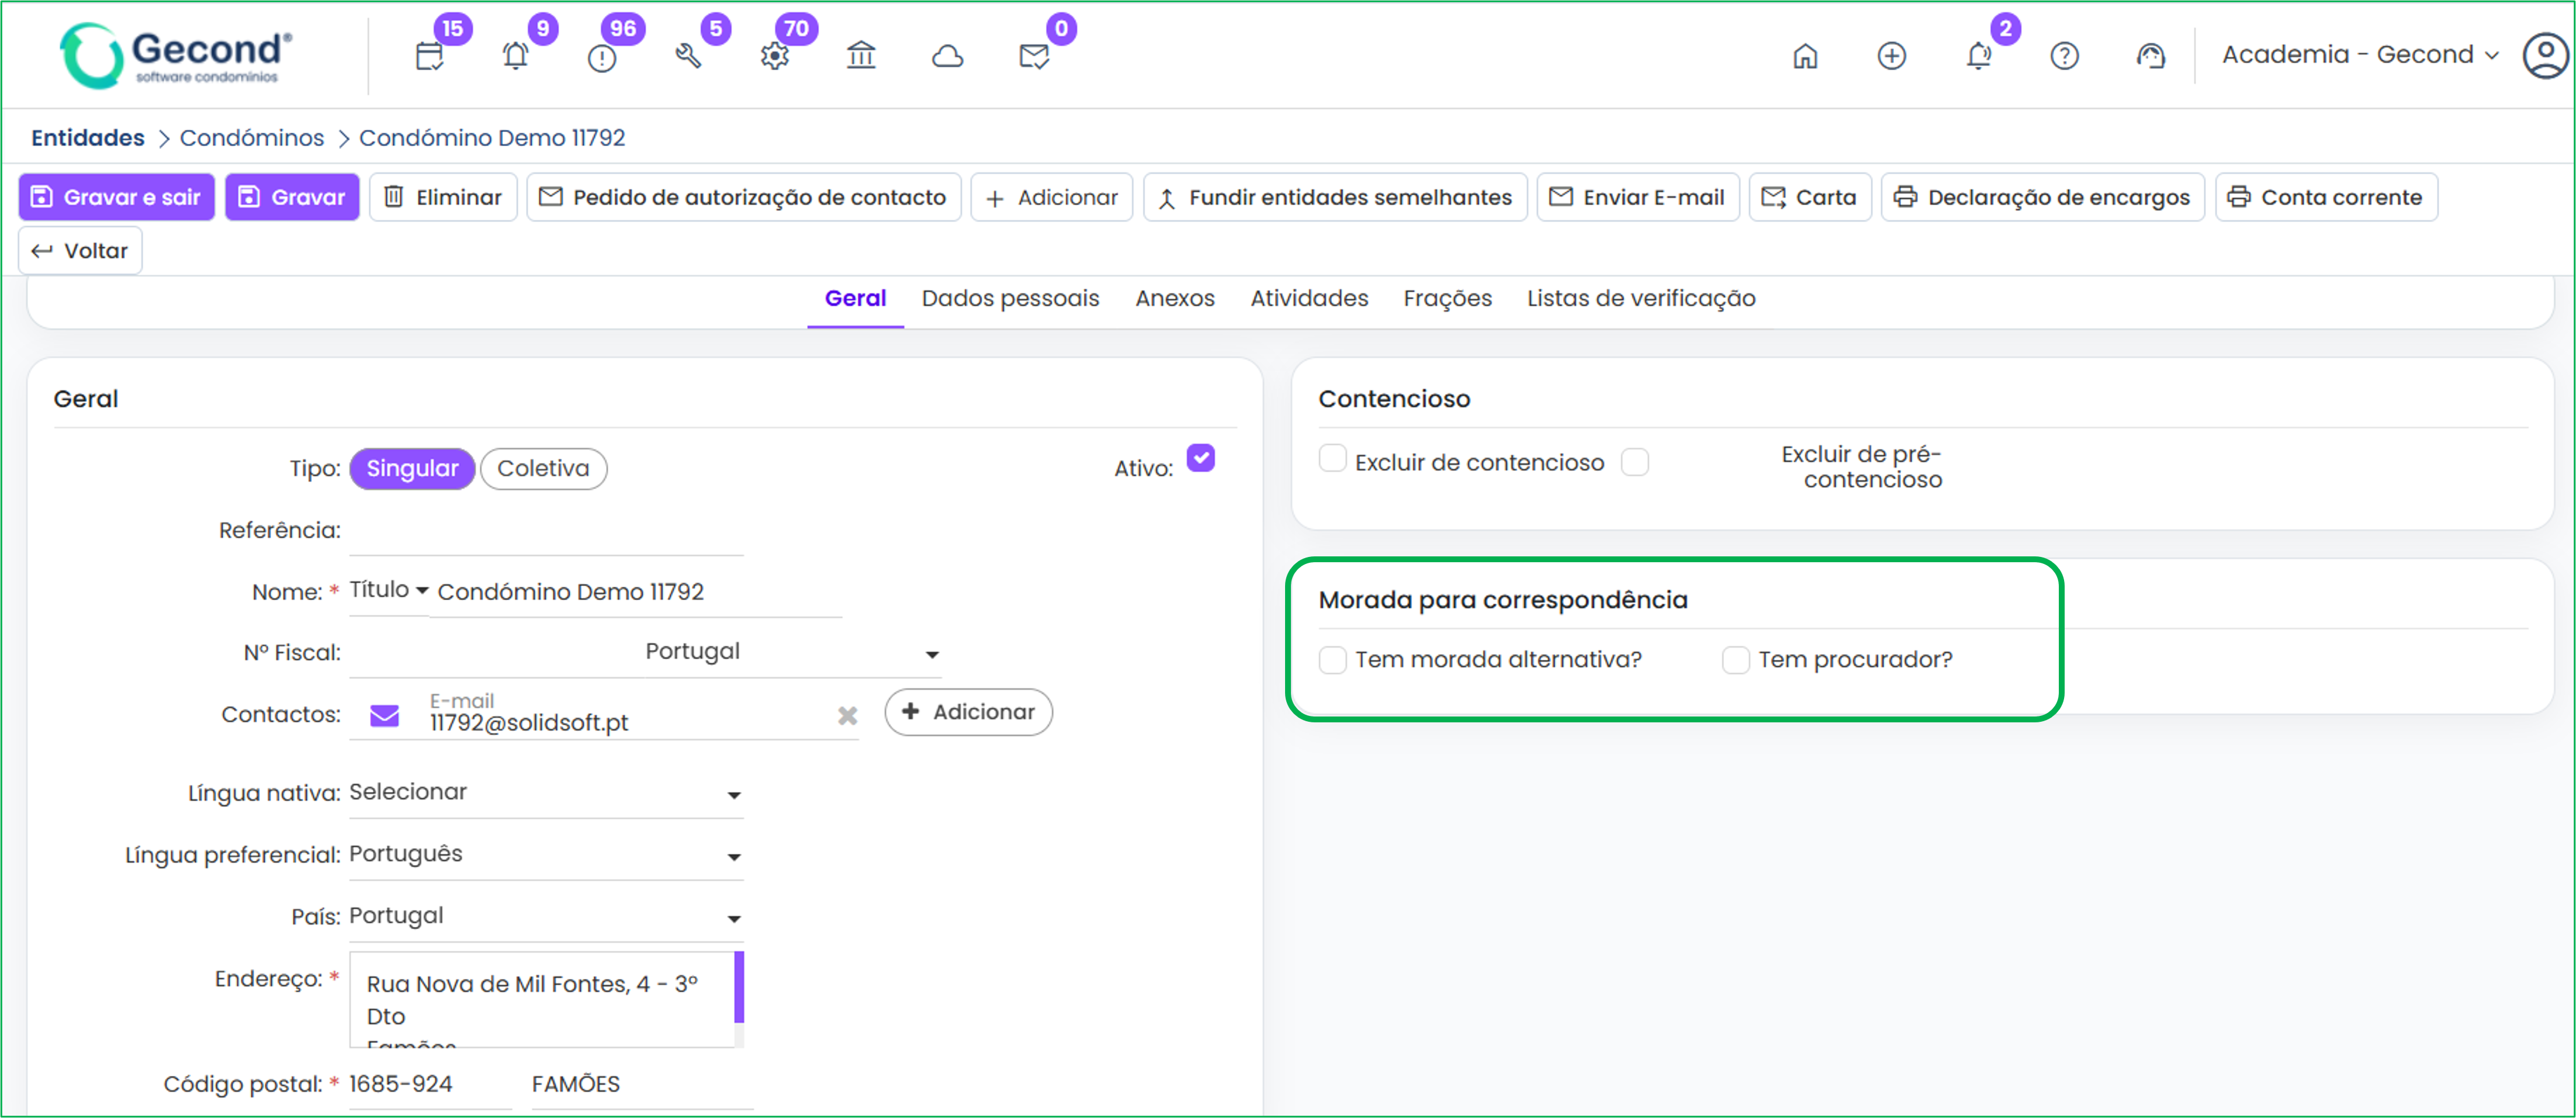Click the Endereço box purple scrollbar
The height and width of the screenshot is (1118, 2576).
[739, 987]
